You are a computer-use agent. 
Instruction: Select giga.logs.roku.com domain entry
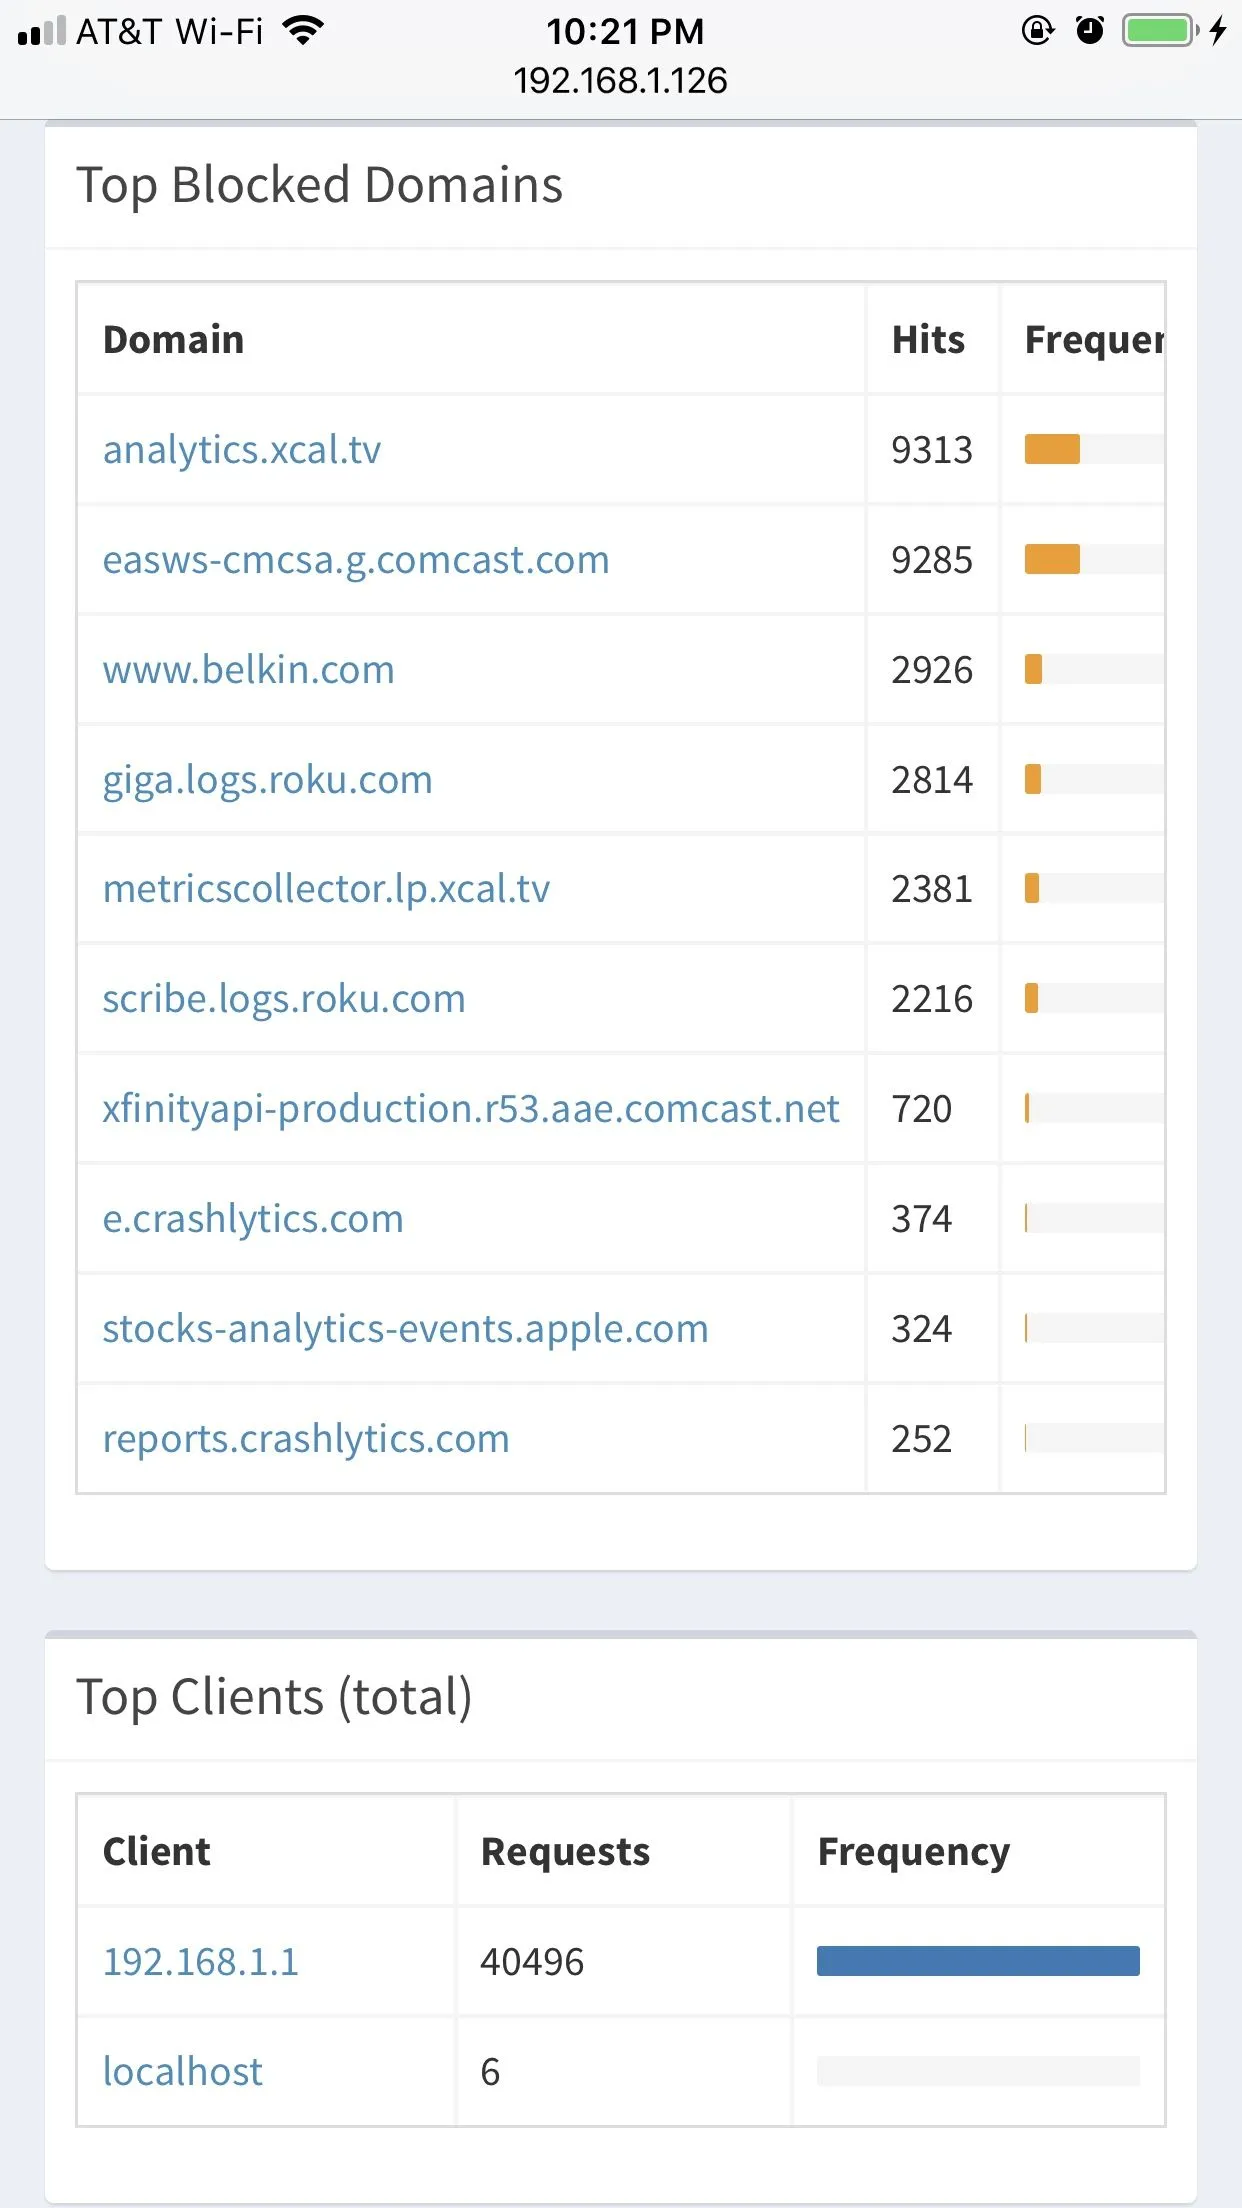tap(267, 780)
